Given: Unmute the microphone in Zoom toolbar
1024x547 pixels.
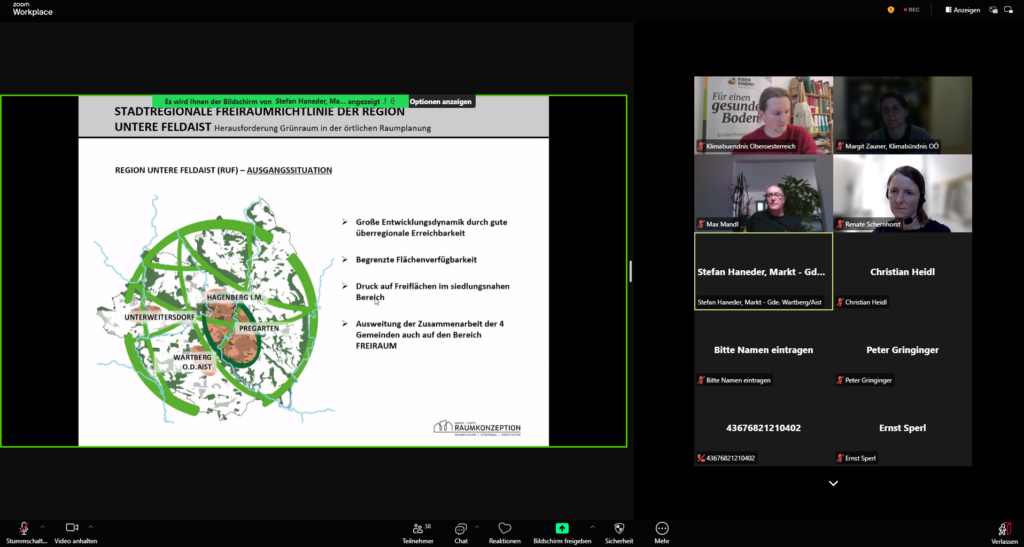Looking at the screenshot, I should tap(23, 528).
